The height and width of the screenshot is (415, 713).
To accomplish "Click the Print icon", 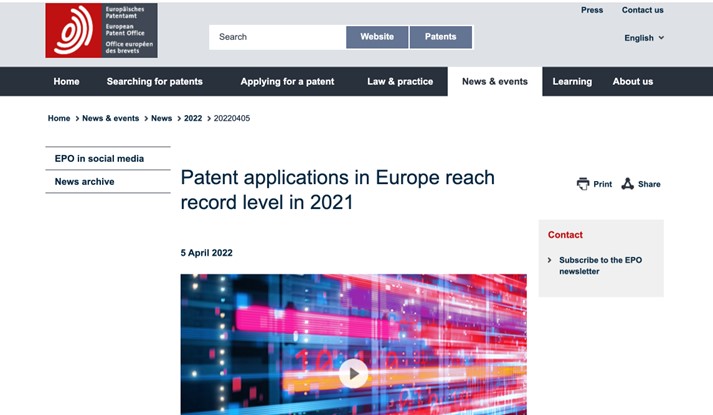I will coord(583,184).
